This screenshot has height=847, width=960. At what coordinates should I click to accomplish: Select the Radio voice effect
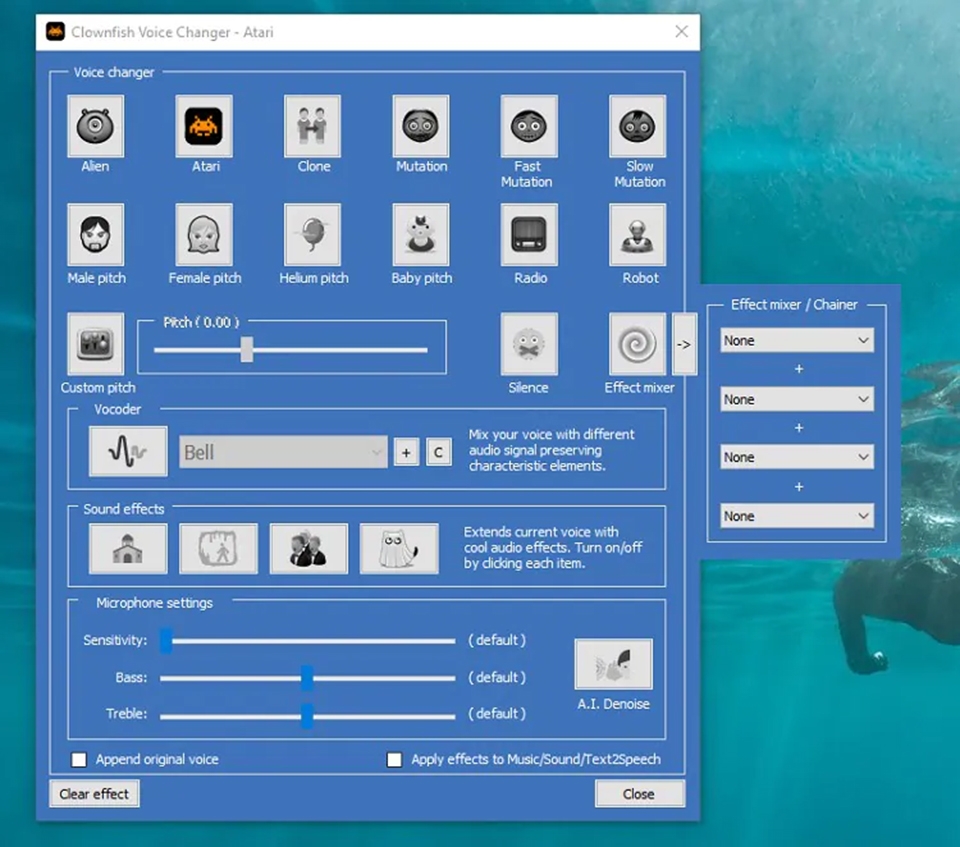point(529,235)
